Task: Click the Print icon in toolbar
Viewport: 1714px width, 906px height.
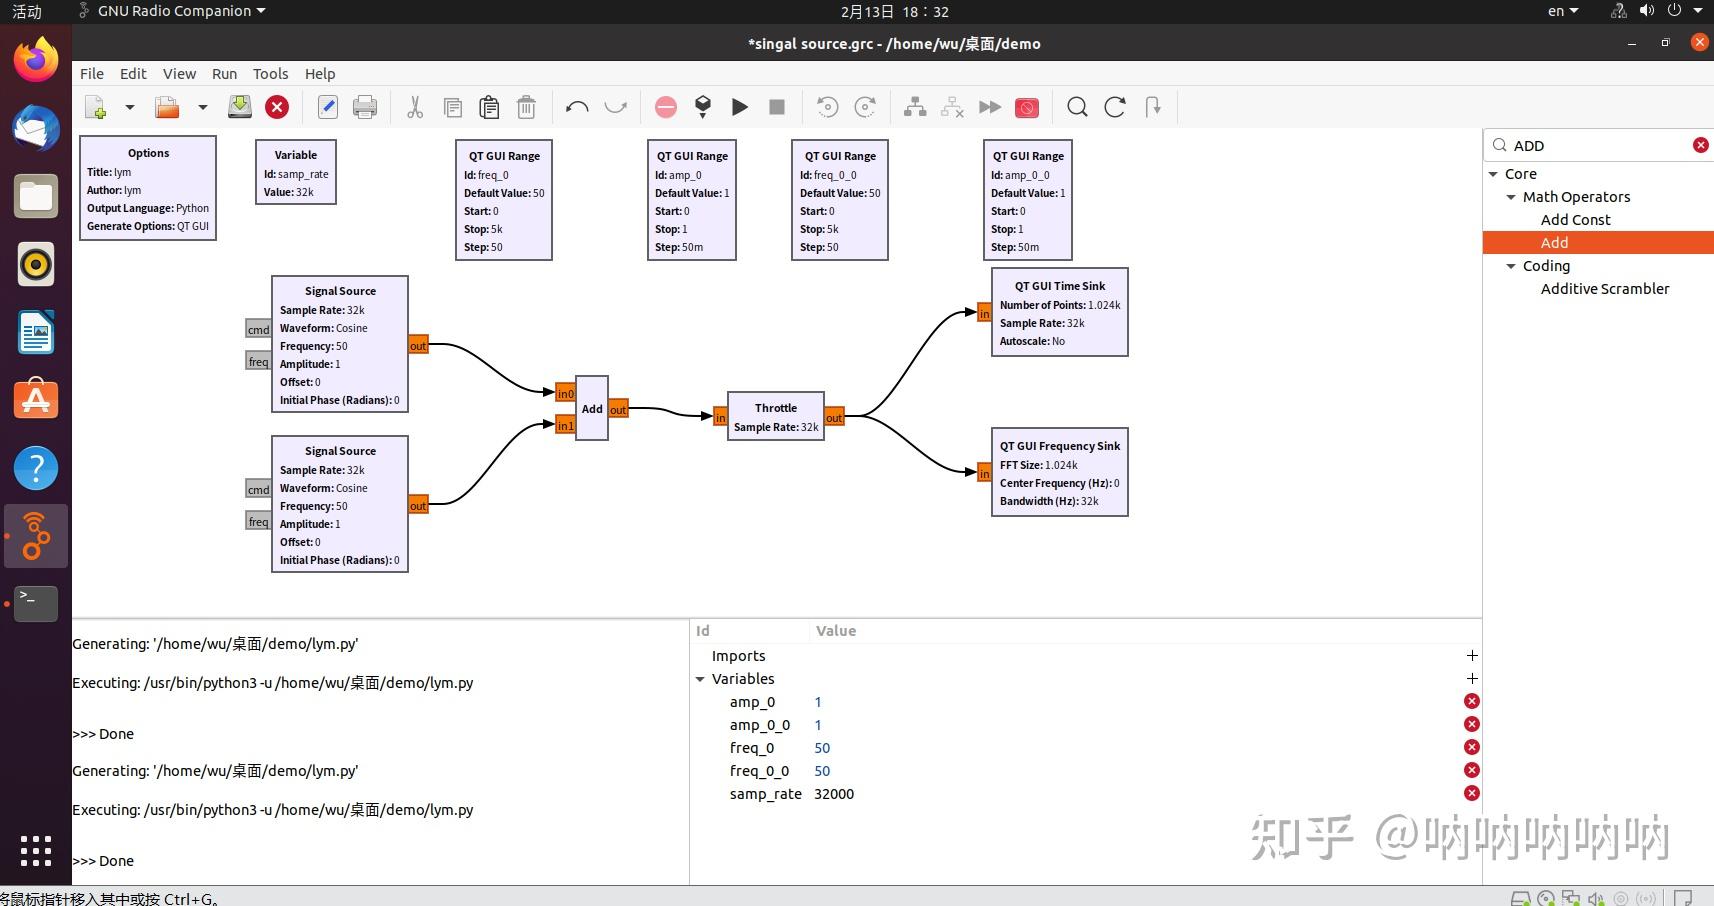Action: pyautogui.click(x=365, y=107)
